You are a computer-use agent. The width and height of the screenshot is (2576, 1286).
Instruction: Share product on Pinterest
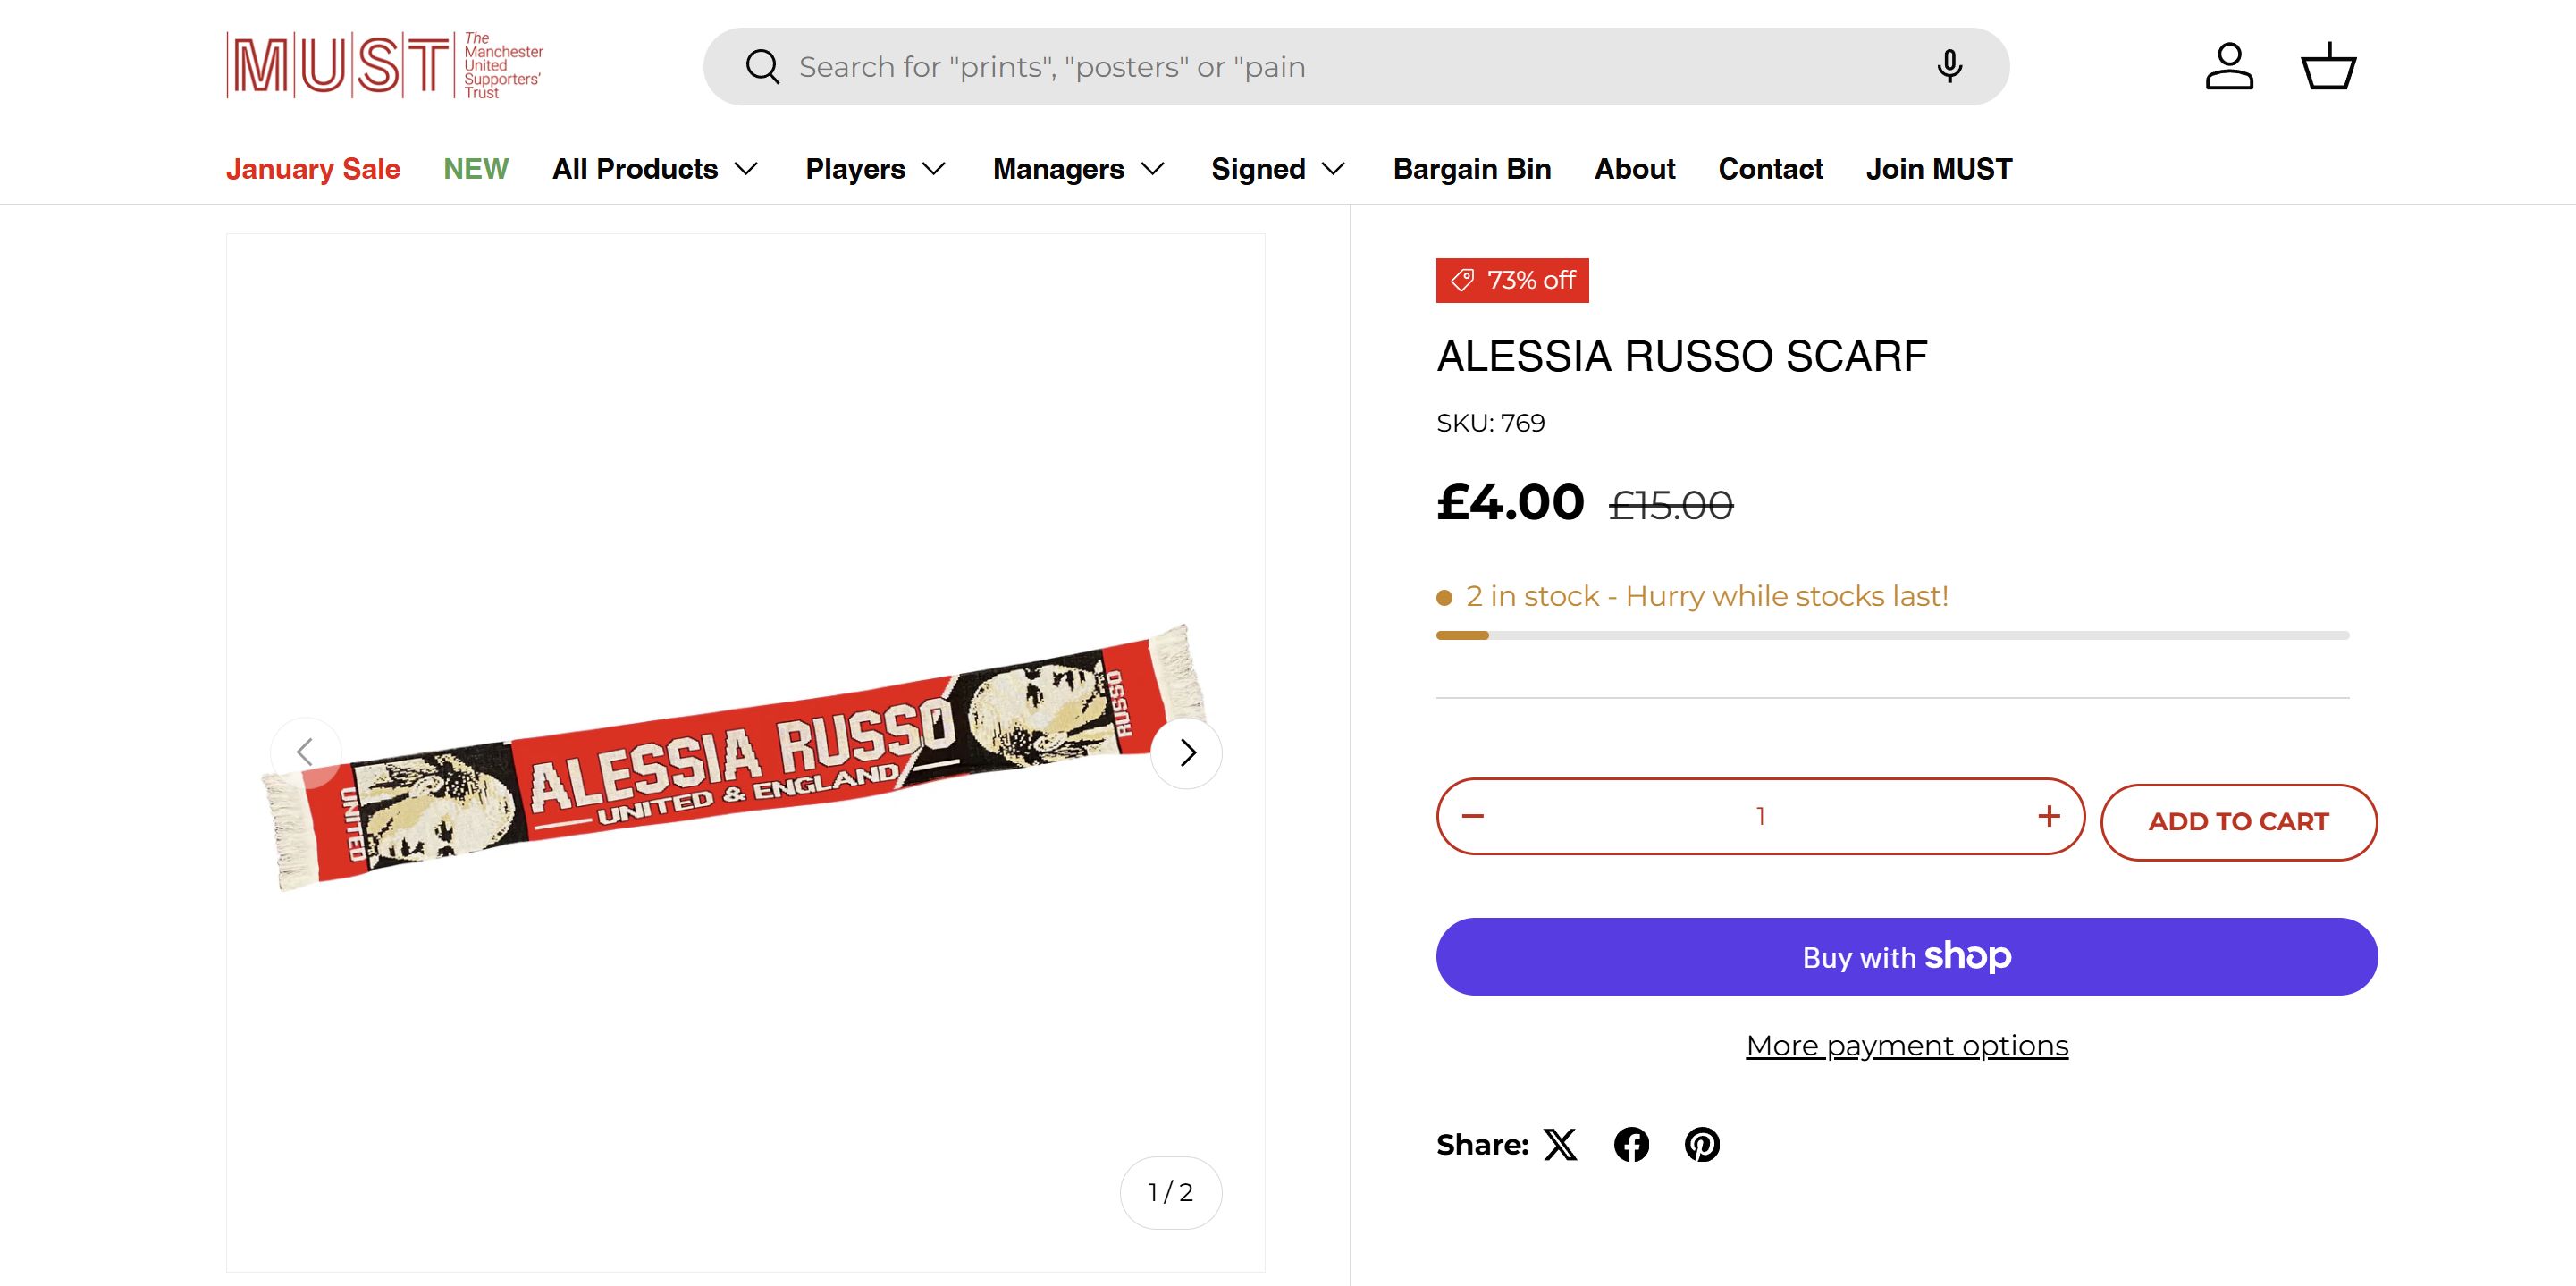point(1702,1144)
